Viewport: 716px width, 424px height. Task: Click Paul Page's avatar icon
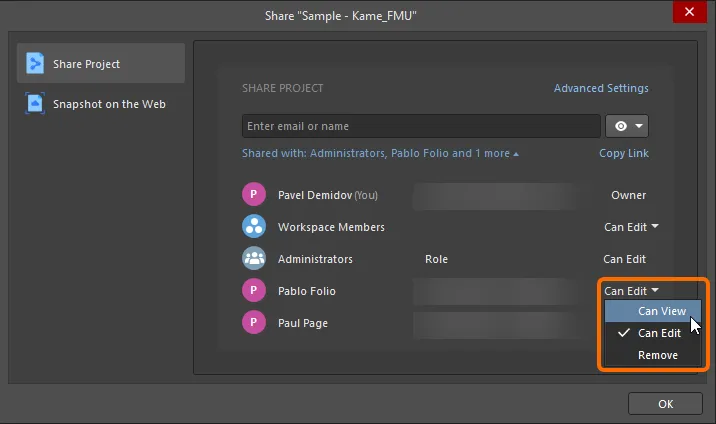pyautogui.click(x=254, y=323)
